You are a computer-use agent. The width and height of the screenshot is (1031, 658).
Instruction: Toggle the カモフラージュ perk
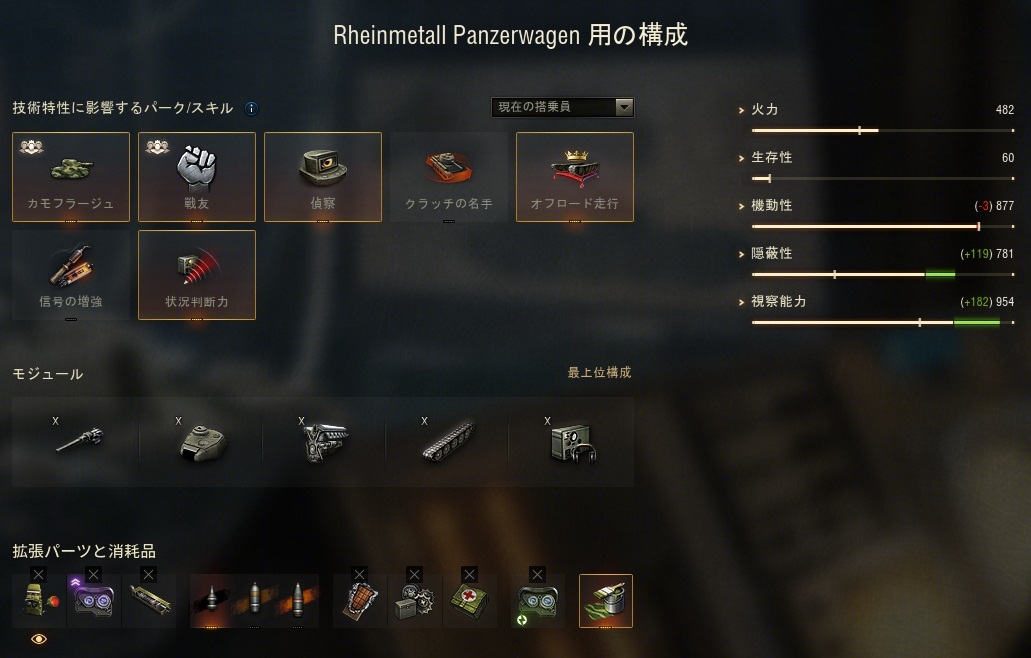pyautogui.click(x=71, y=177)
